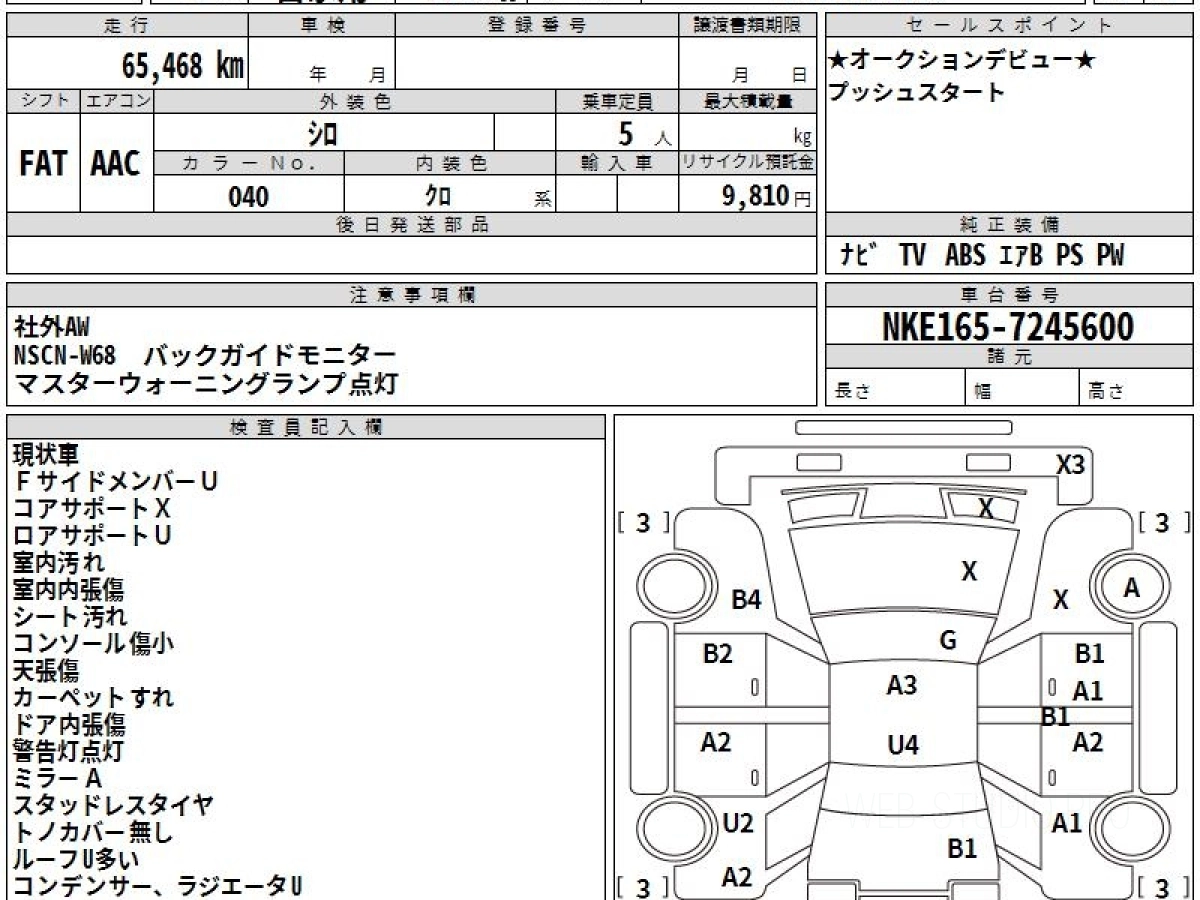The width and height of the screenshot is (1200, 900).
Task: Select the interior color value クロ
Action: coord(438,197)
